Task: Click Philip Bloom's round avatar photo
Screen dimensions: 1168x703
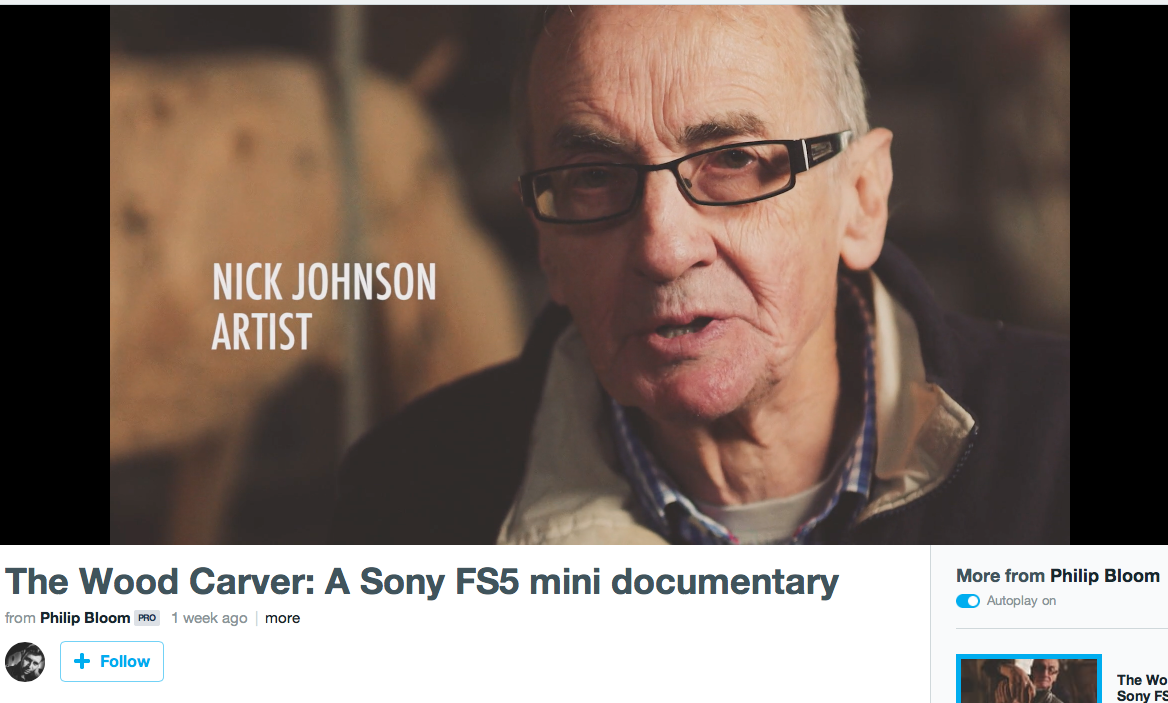Action: pyautogui.click(x=25, y=661)
